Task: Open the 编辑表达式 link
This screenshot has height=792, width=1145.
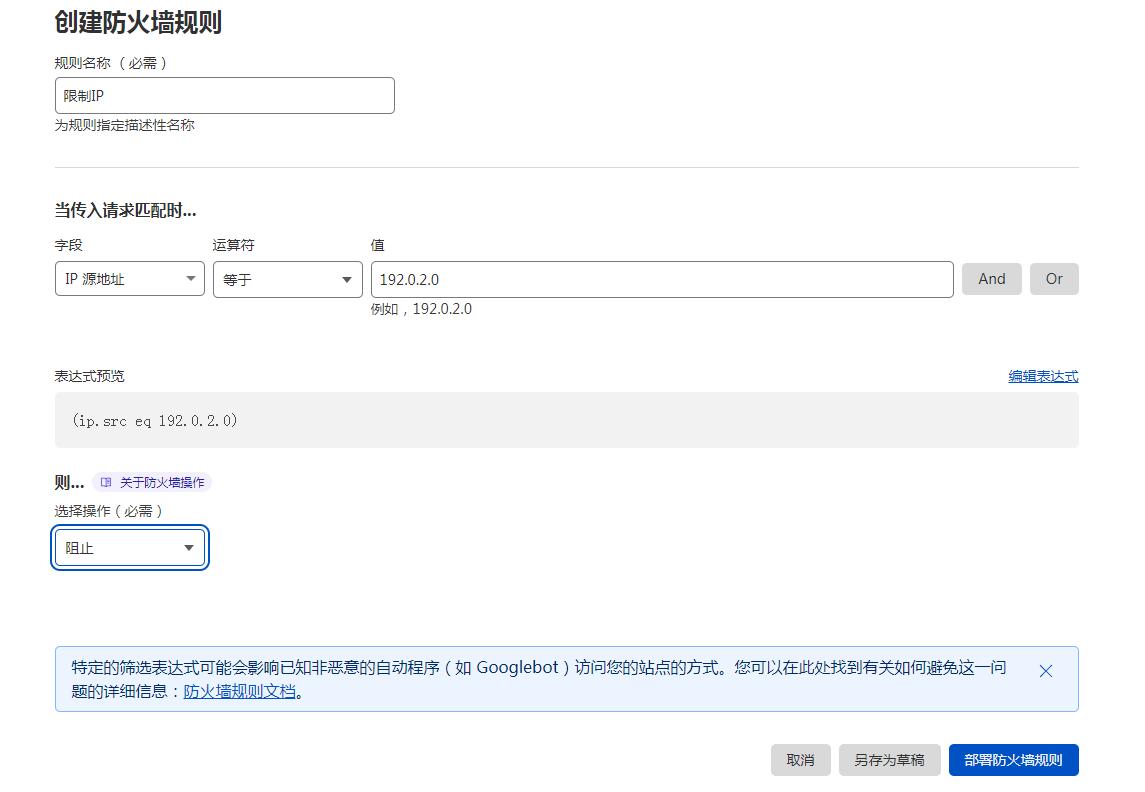Action: (x=1043, y=376)
